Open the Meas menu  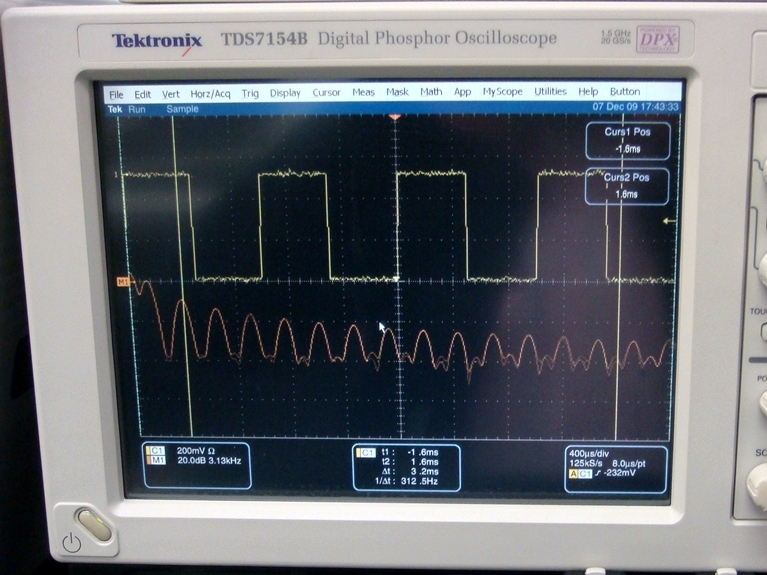point(363,92)
